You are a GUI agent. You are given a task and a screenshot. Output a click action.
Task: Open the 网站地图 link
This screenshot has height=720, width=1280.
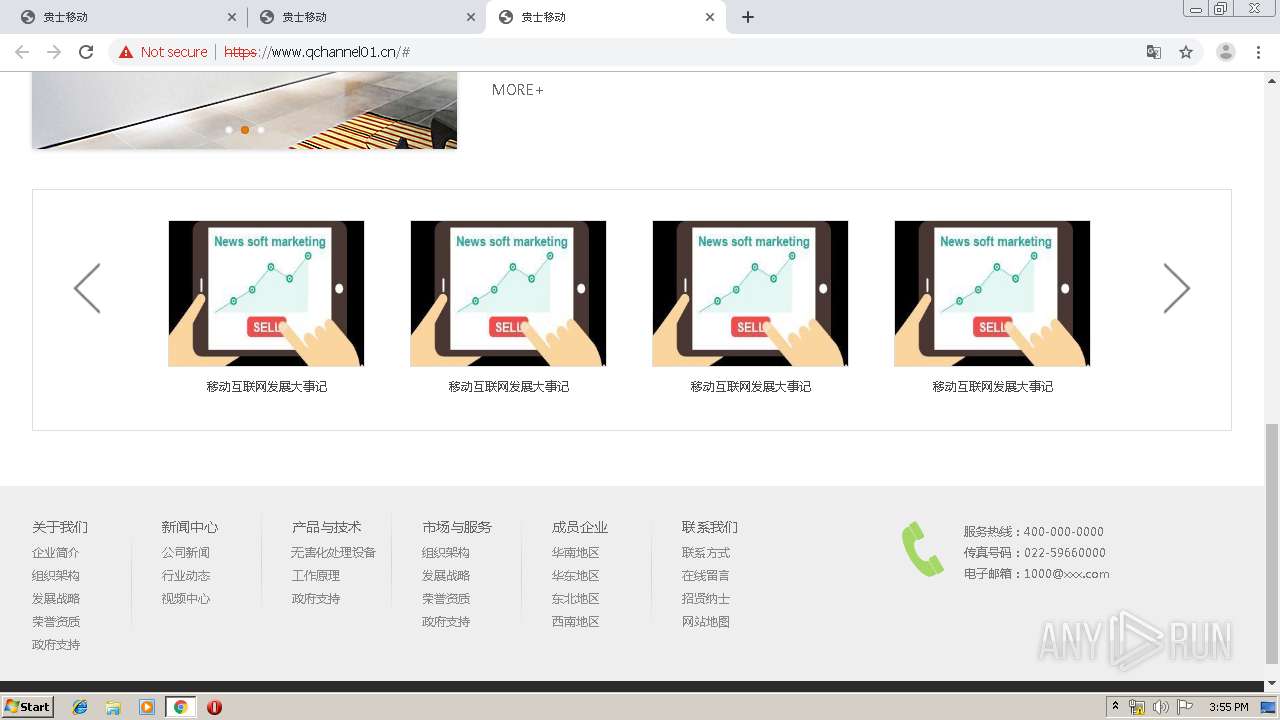tap(706, 622)
